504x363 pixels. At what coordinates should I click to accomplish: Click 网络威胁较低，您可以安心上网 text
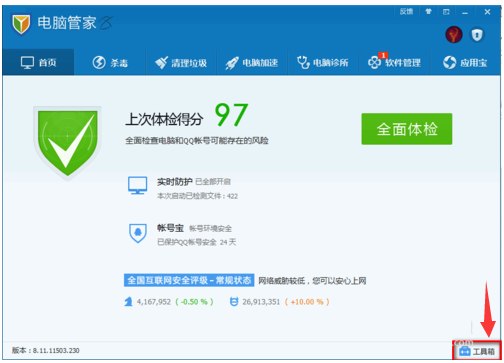pyautogui.click(x=312, y=281)
